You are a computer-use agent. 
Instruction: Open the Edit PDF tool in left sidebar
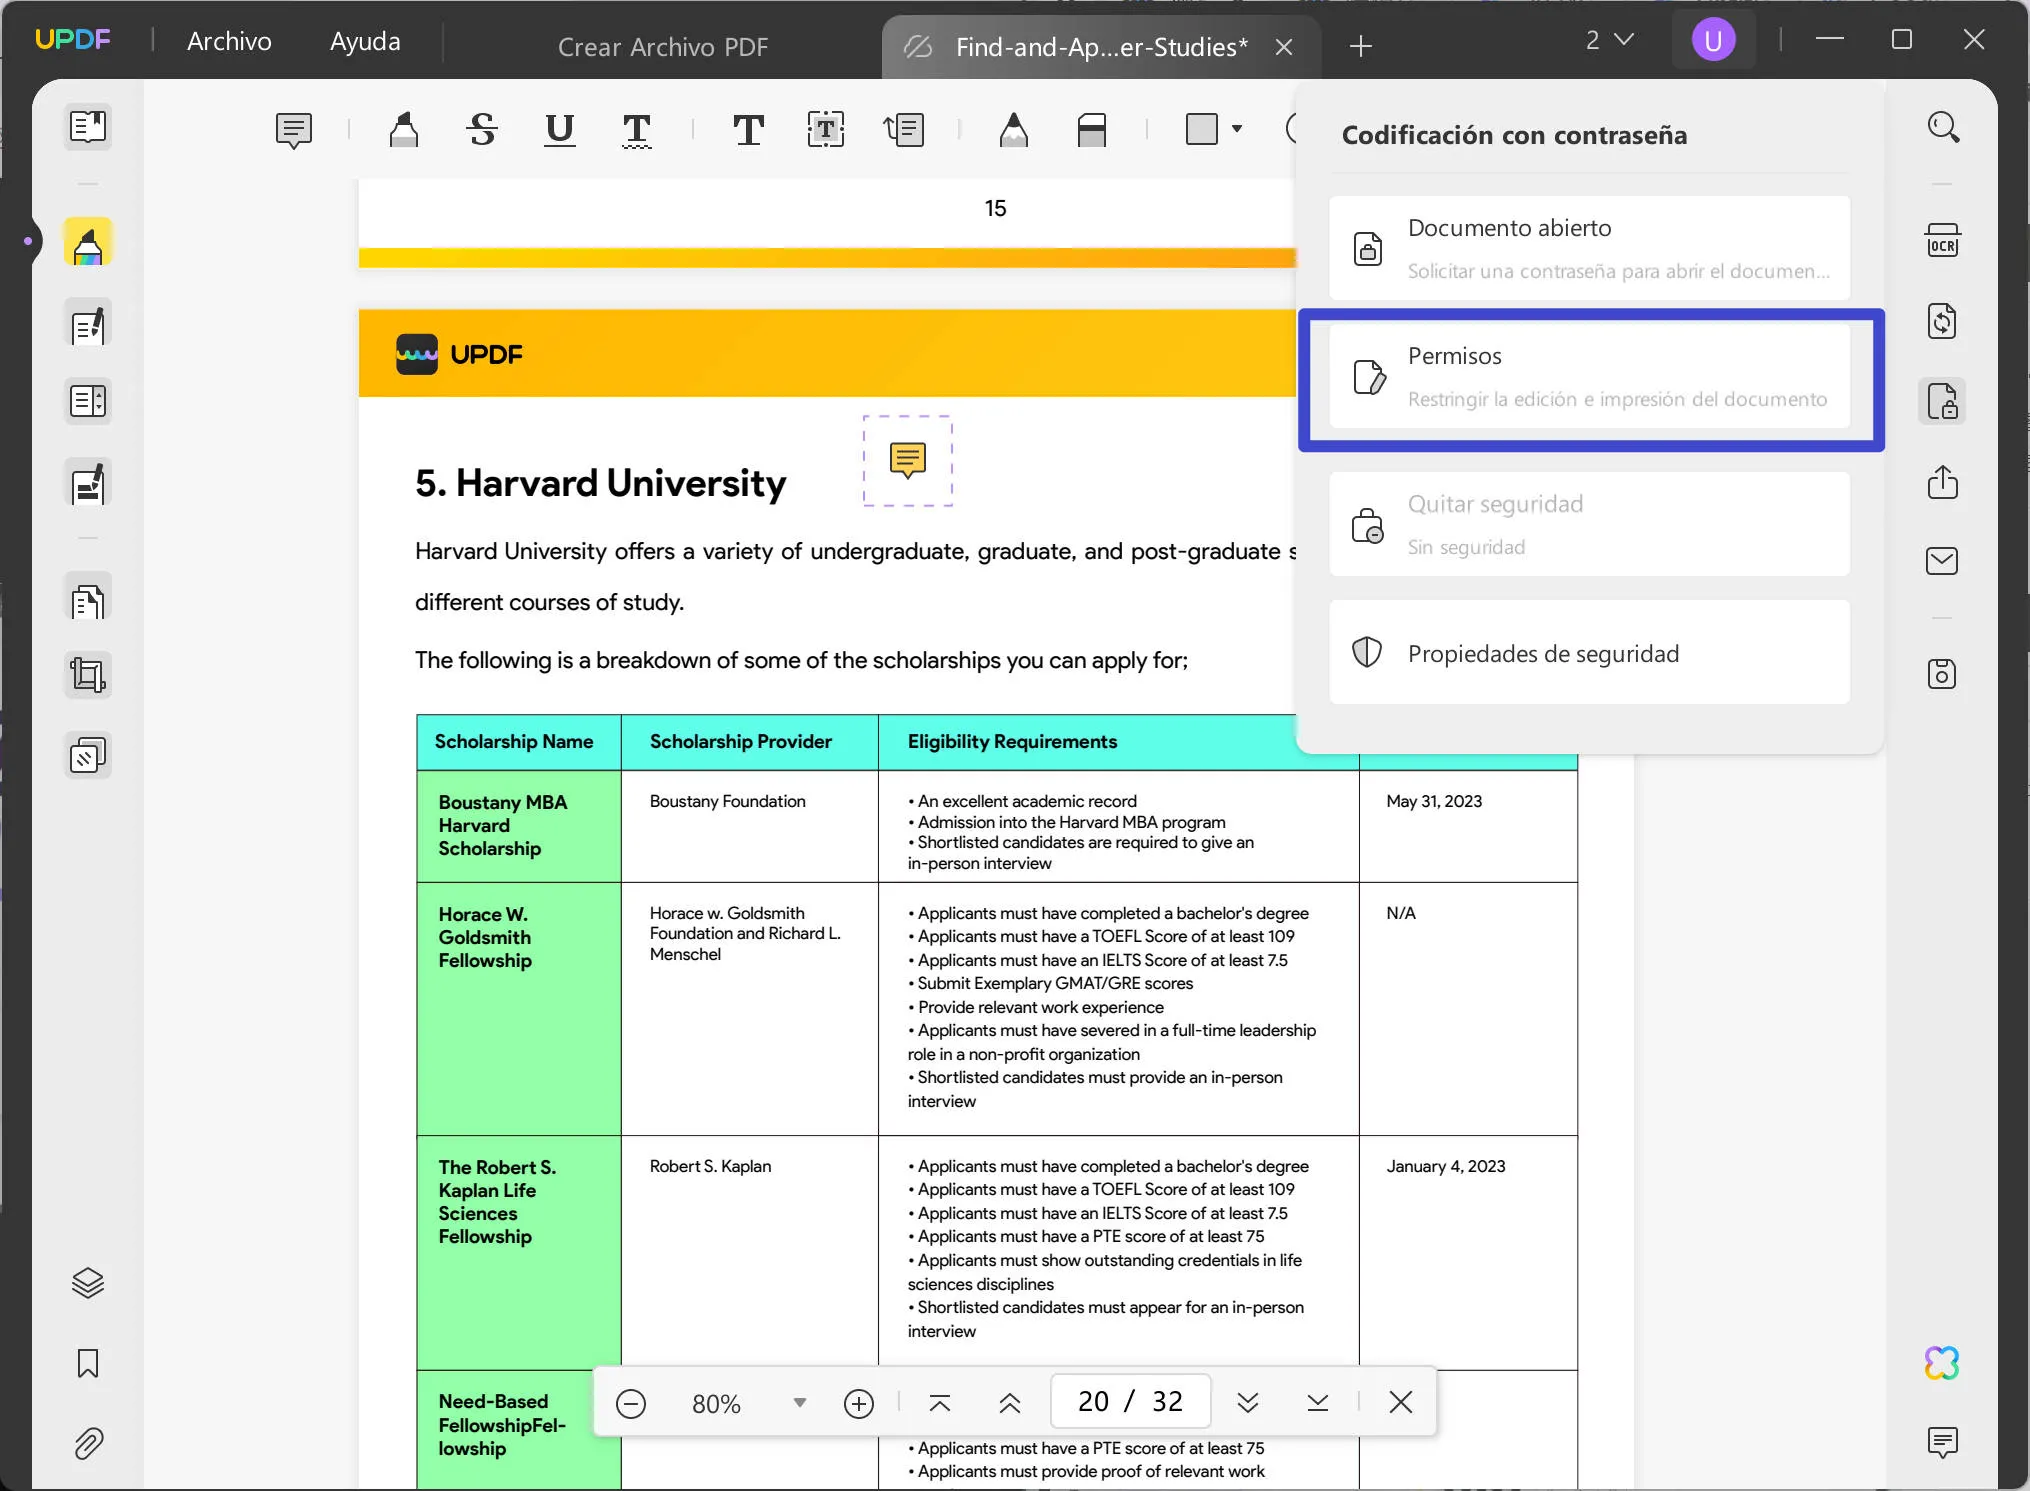pos(88,323)
